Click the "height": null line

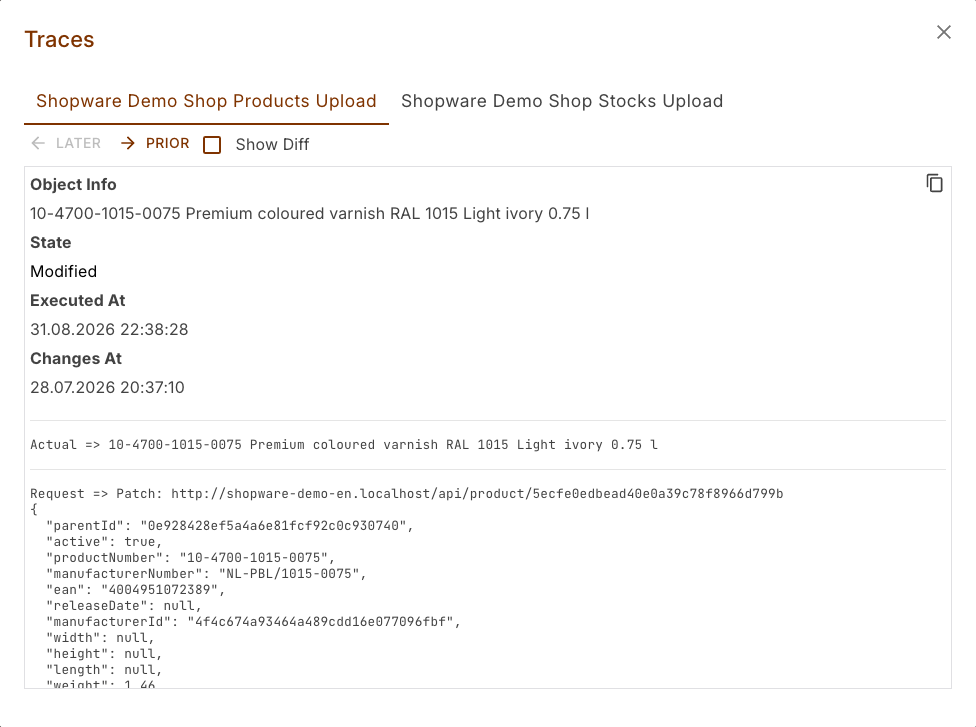(x=104, y=654)
